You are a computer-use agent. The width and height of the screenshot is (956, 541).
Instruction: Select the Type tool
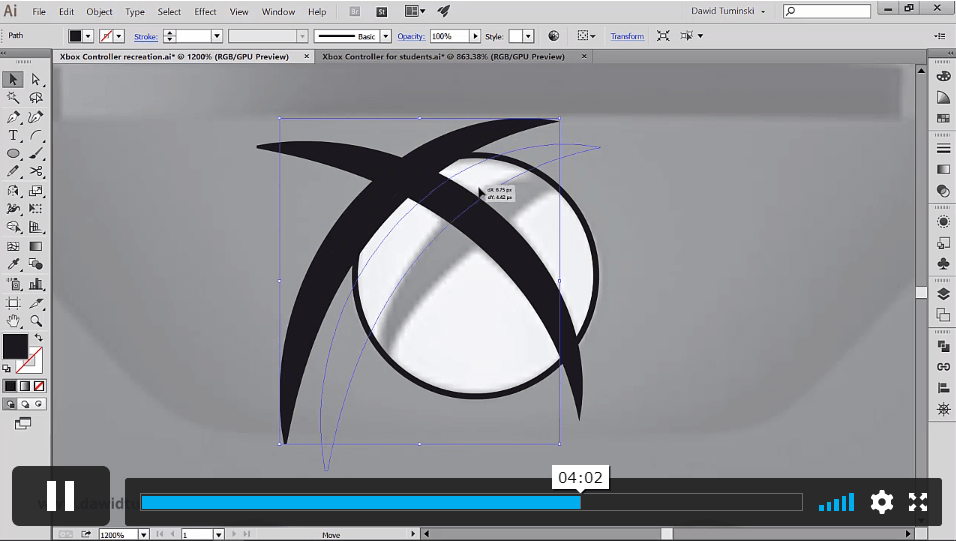13,135
